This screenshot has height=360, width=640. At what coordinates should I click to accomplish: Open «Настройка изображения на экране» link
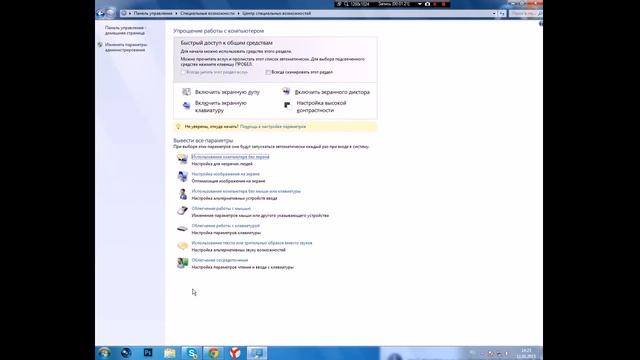[x=225, y=174]
